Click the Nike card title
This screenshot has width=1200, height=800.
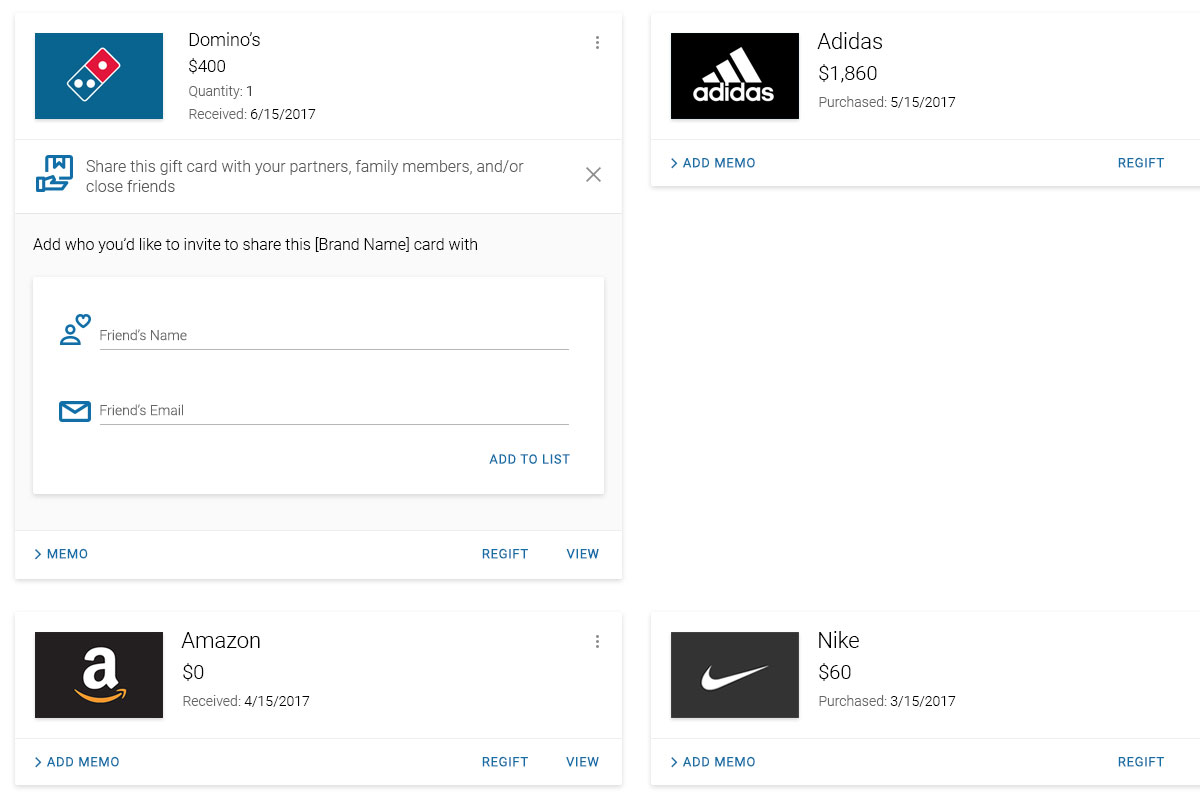[838, 641]
